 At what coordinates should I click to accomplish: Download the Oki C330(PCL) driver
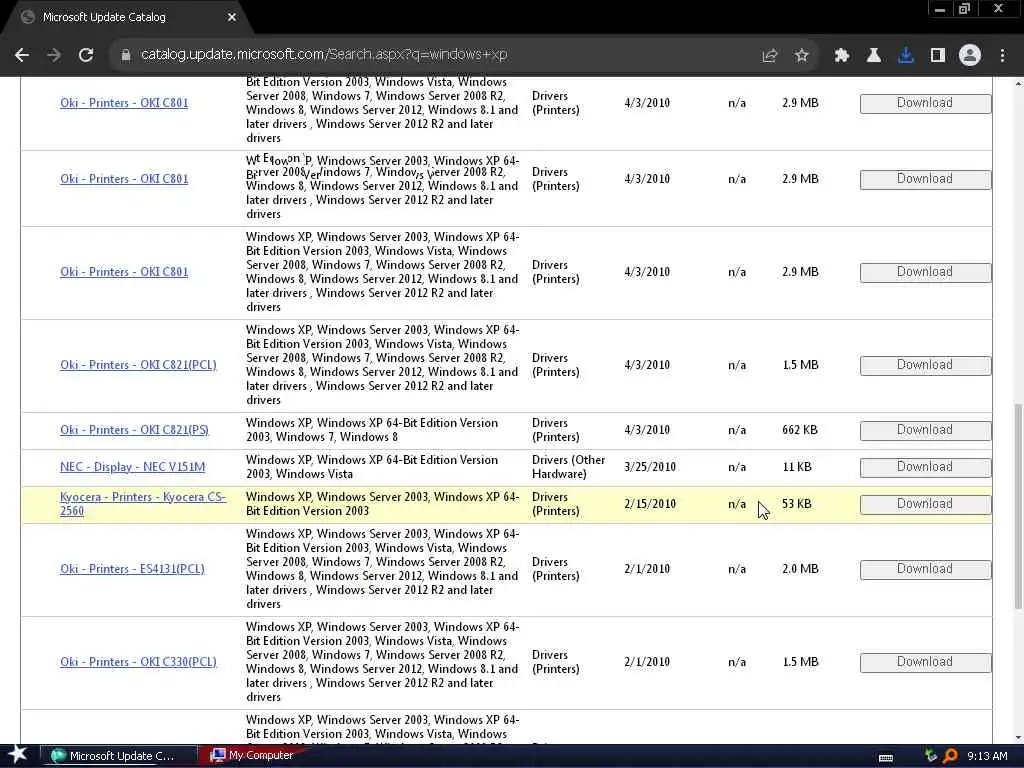925,662
